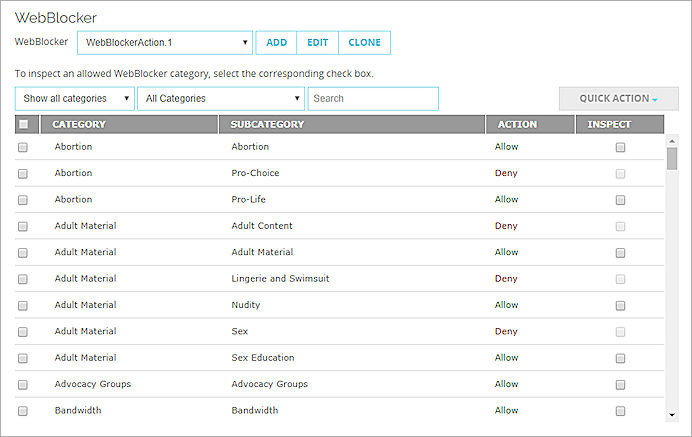Image resolution: width=692 pixels, height=437 pixels.
Task: Click the scrollbar up arrow
Action: tap(672, 141)
